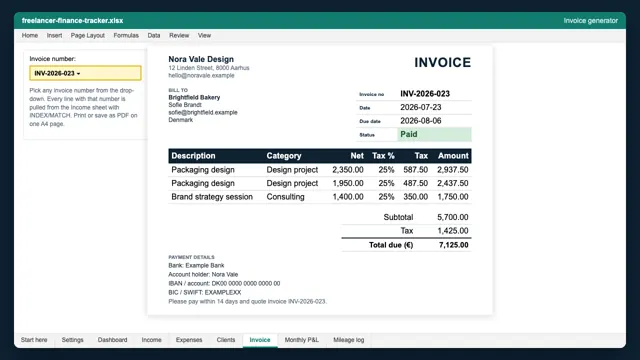
Task: Select the Consulting category cell
Action: point(285,197)
